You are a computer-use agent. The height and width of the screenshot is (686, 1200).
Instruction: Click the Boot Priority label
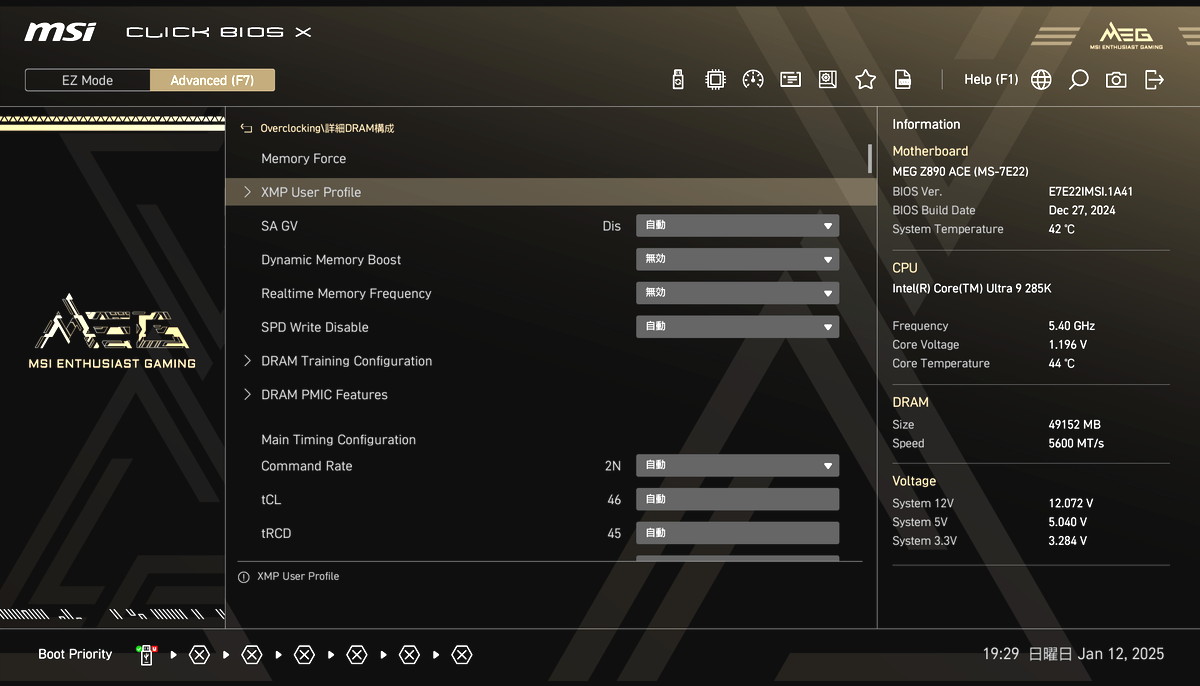75,655
